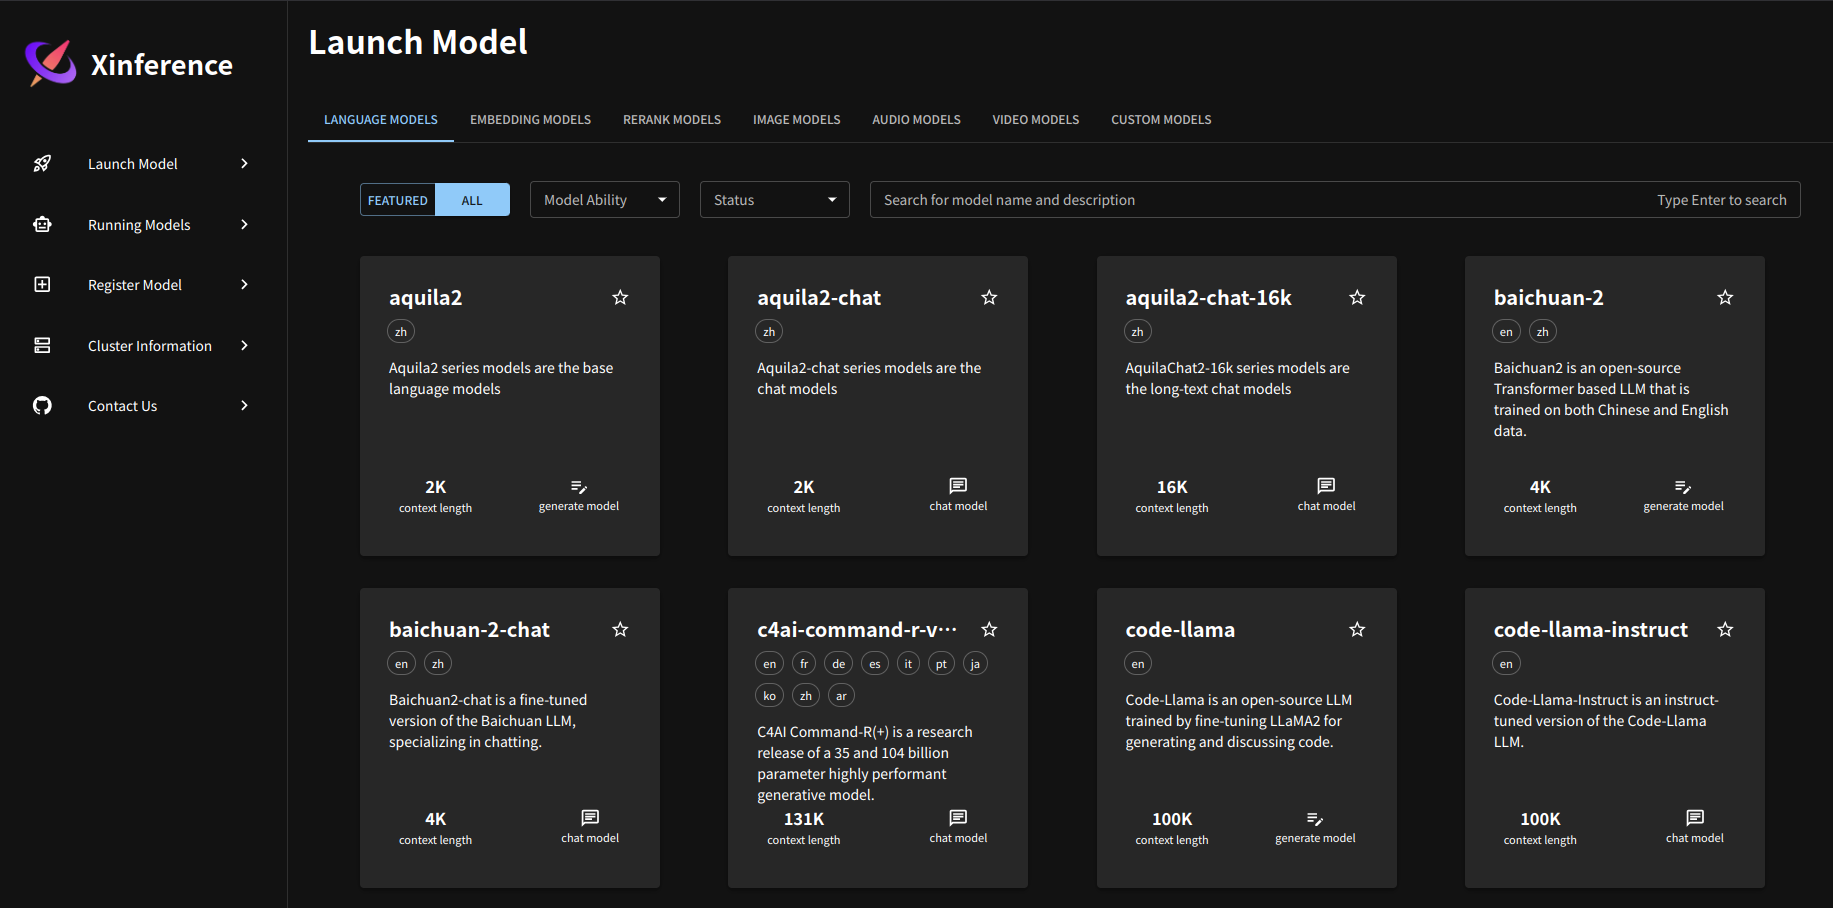
Task: Click the baichuan-2-chat card title
Action: tap(469, 630)
